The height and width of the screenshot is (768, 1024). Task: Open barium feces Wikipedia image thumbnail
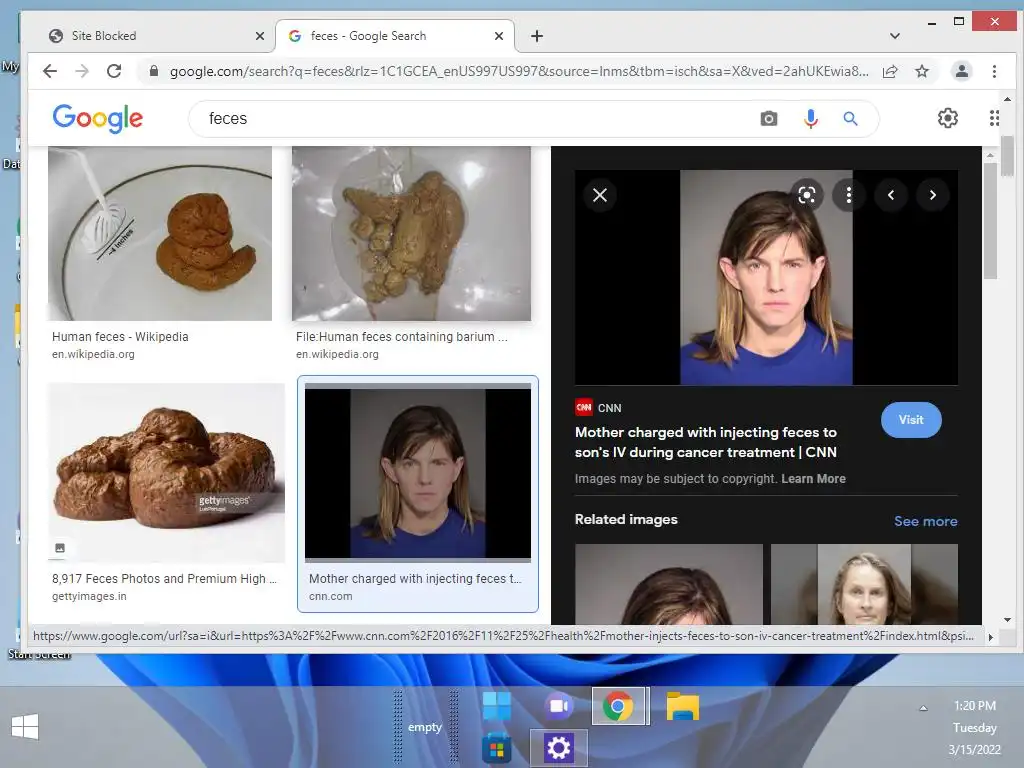click(411, 233)
